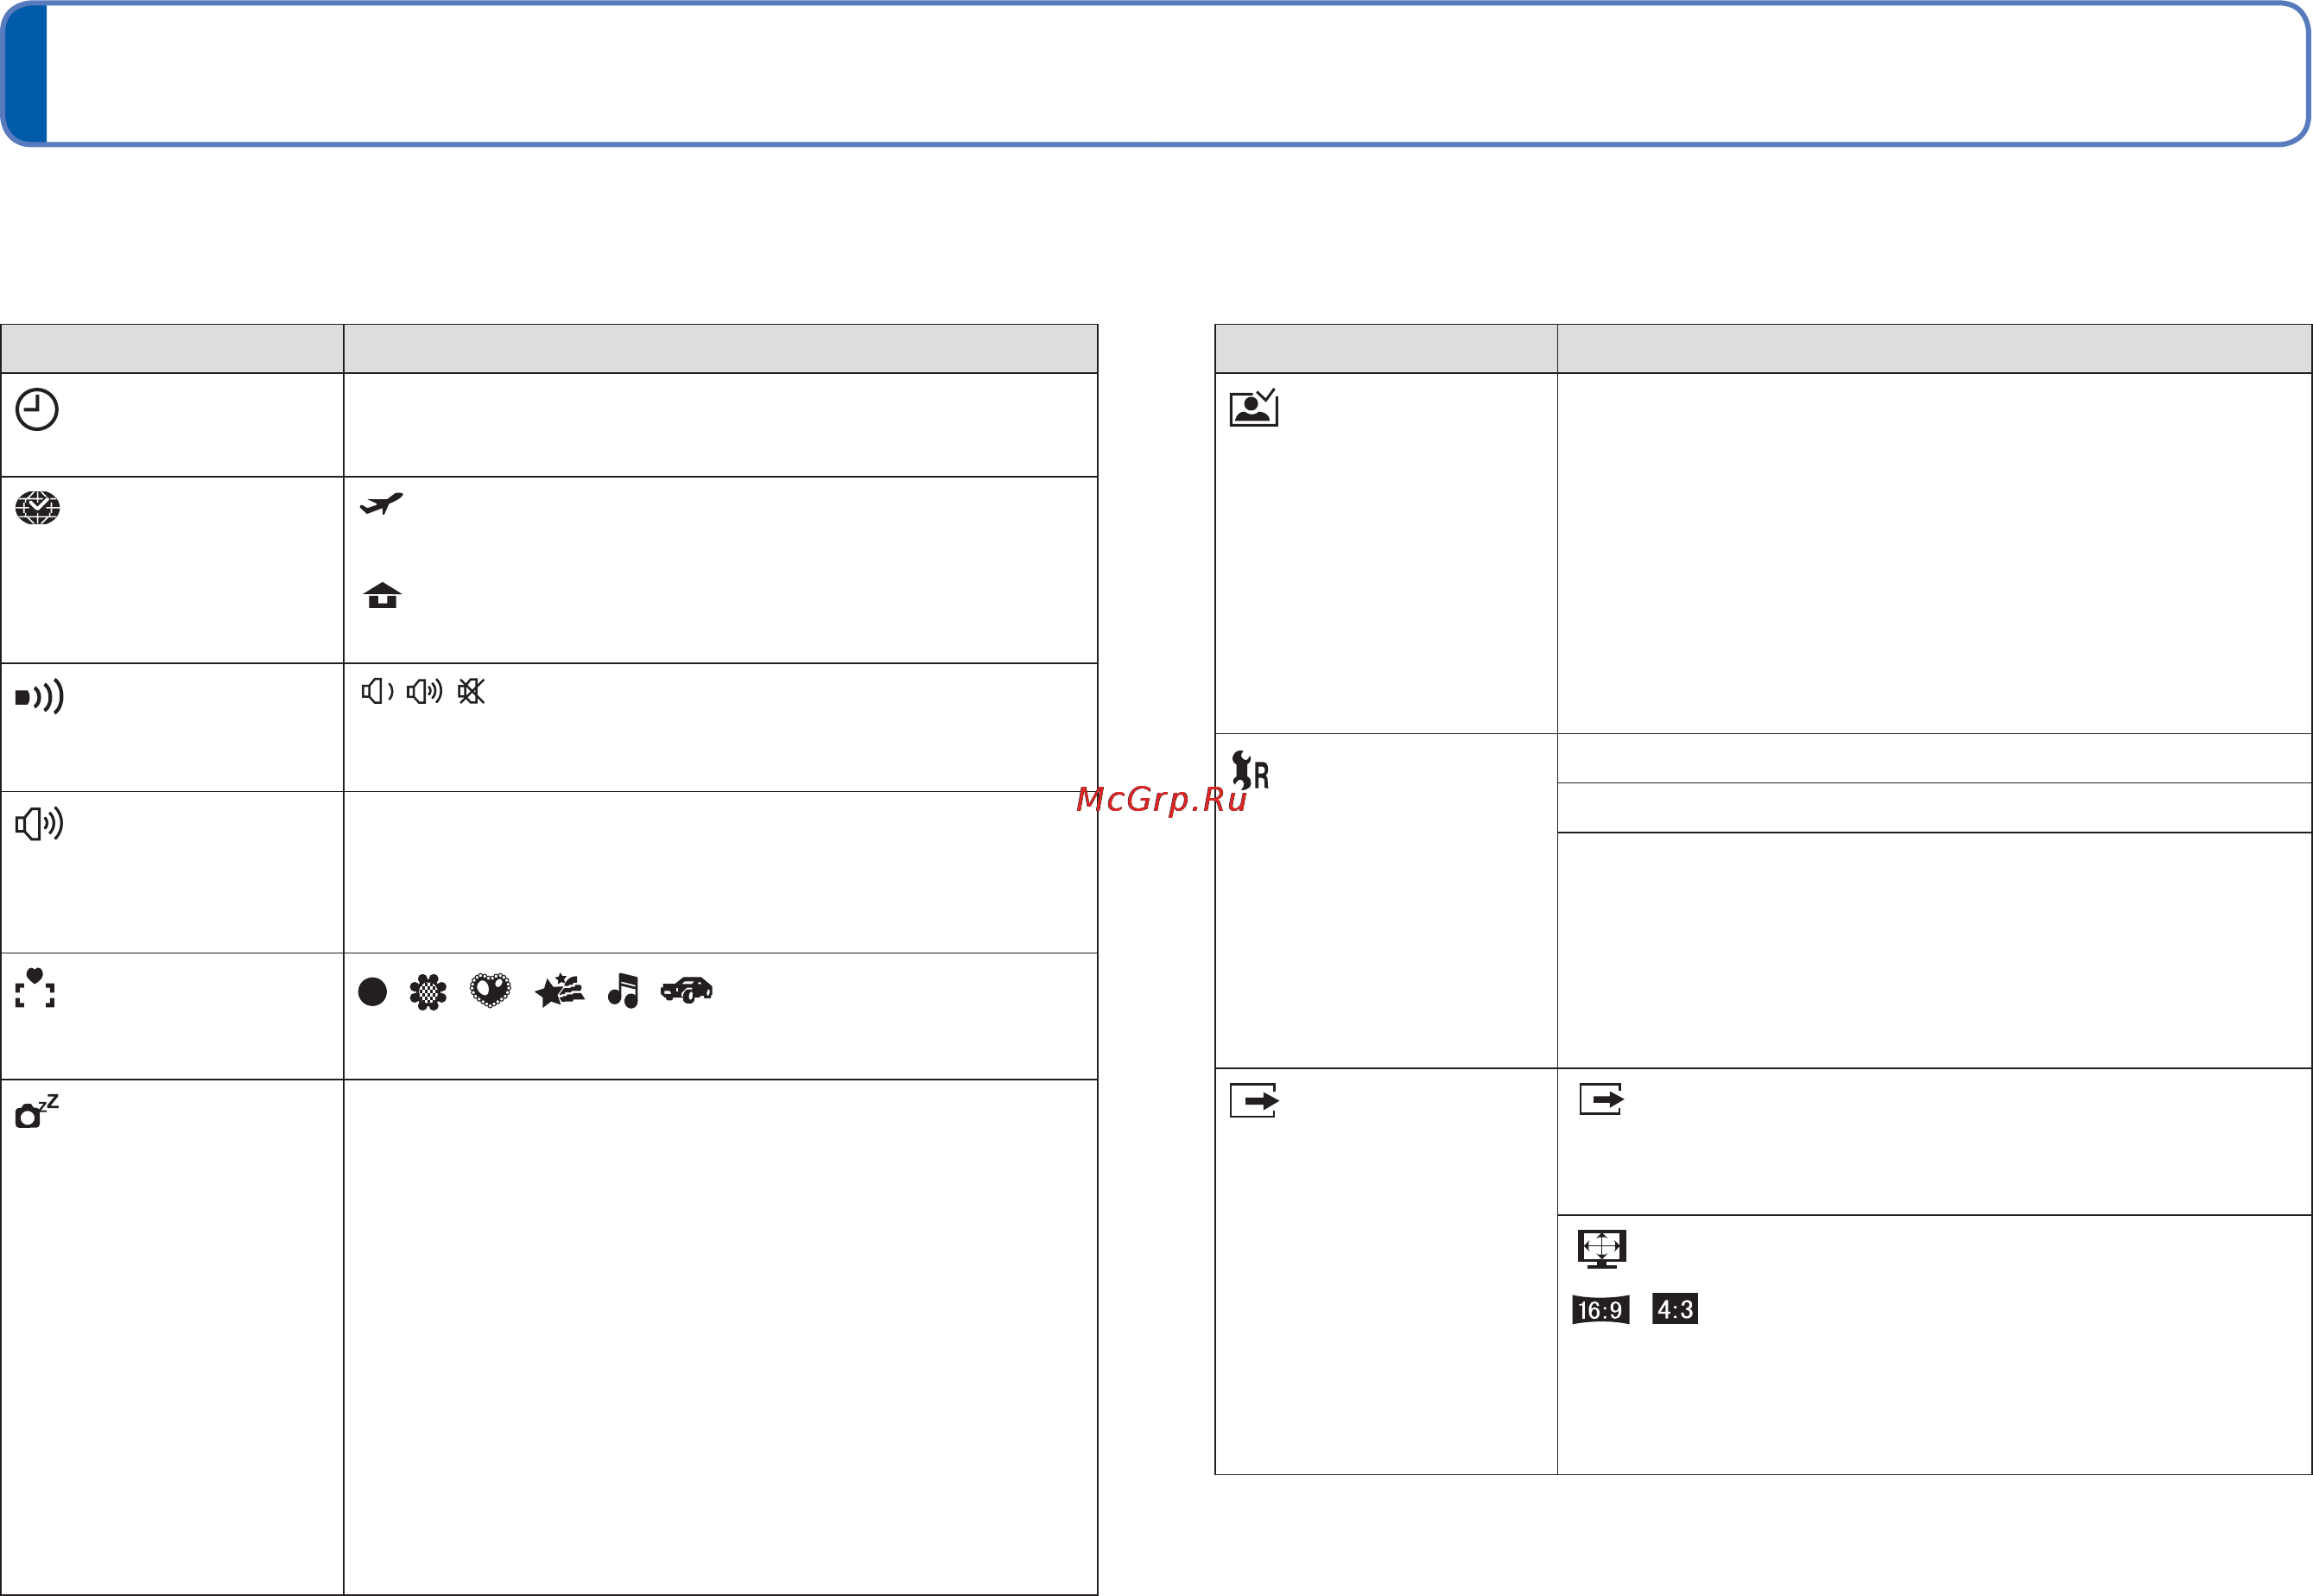Mute using the crossed-out speaker icon
The image size is (2313, 1596).
tap(471, 691)
